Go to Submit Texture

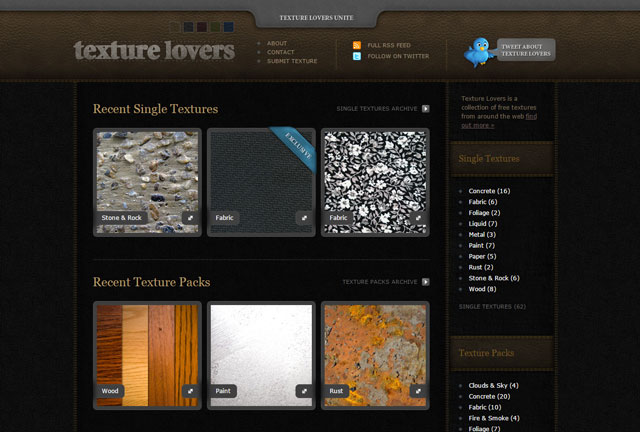[292, 61]
